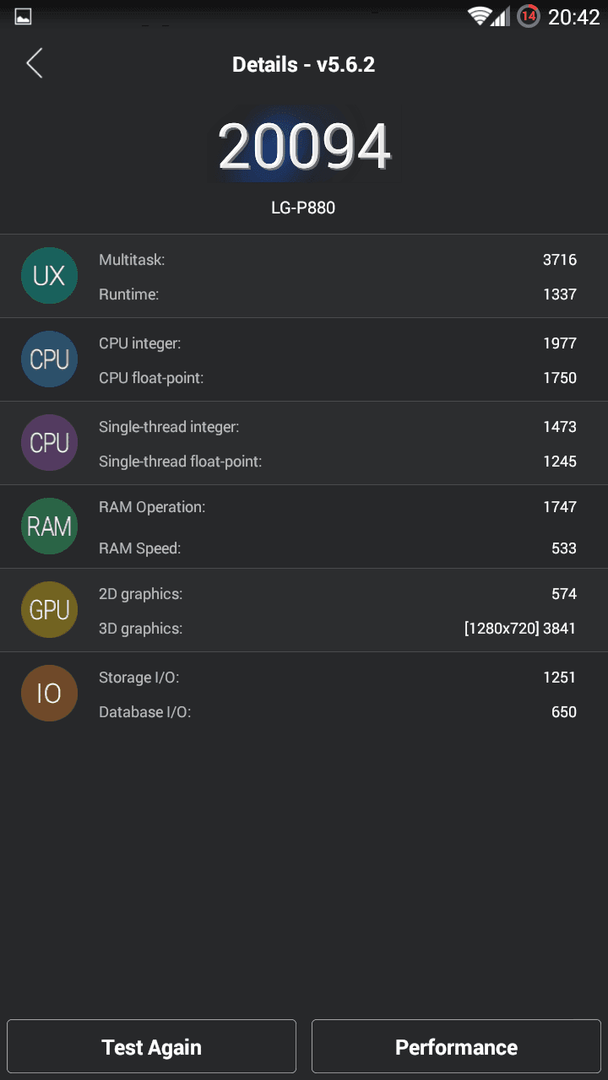Select the Multitask score row
Viewport: 608px width, 1080px height.
[337, 260]
